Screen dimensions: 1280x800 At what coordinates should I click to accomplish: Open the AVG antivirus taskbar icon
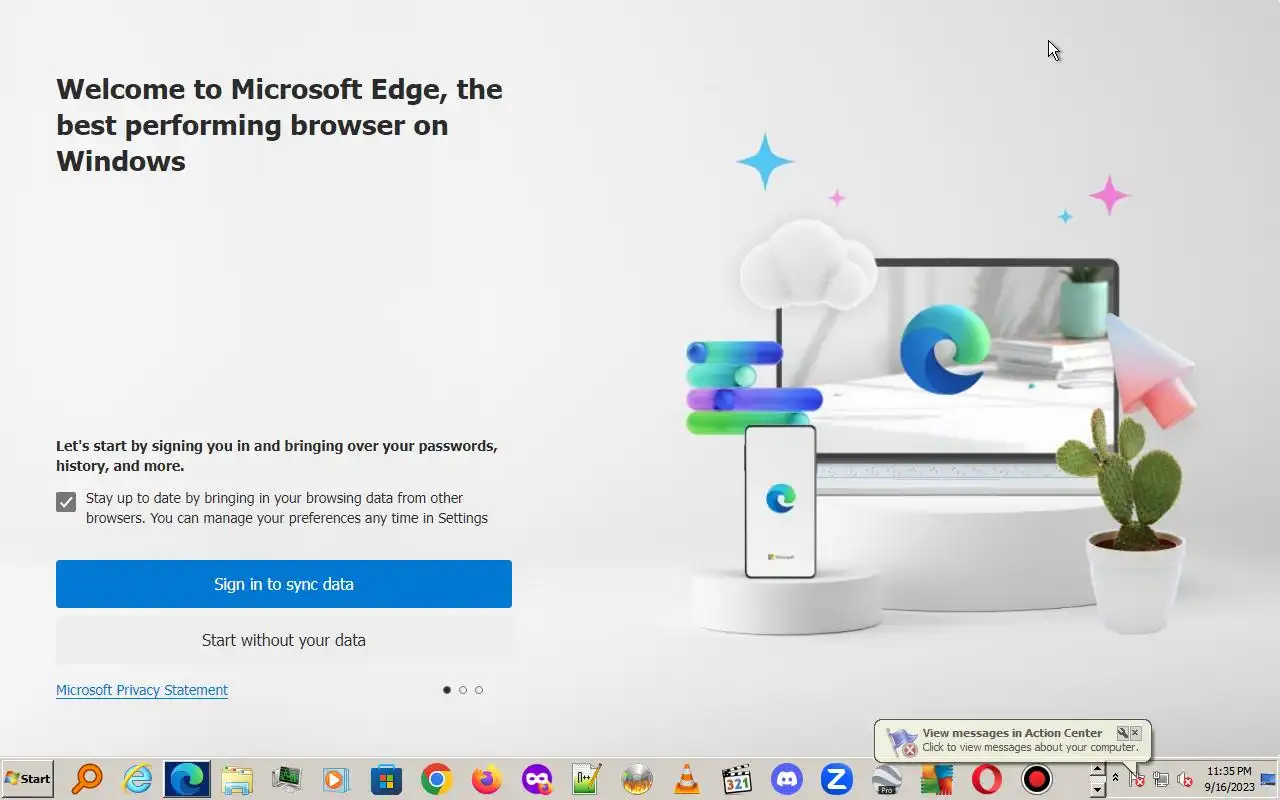[x=937, y=779]
